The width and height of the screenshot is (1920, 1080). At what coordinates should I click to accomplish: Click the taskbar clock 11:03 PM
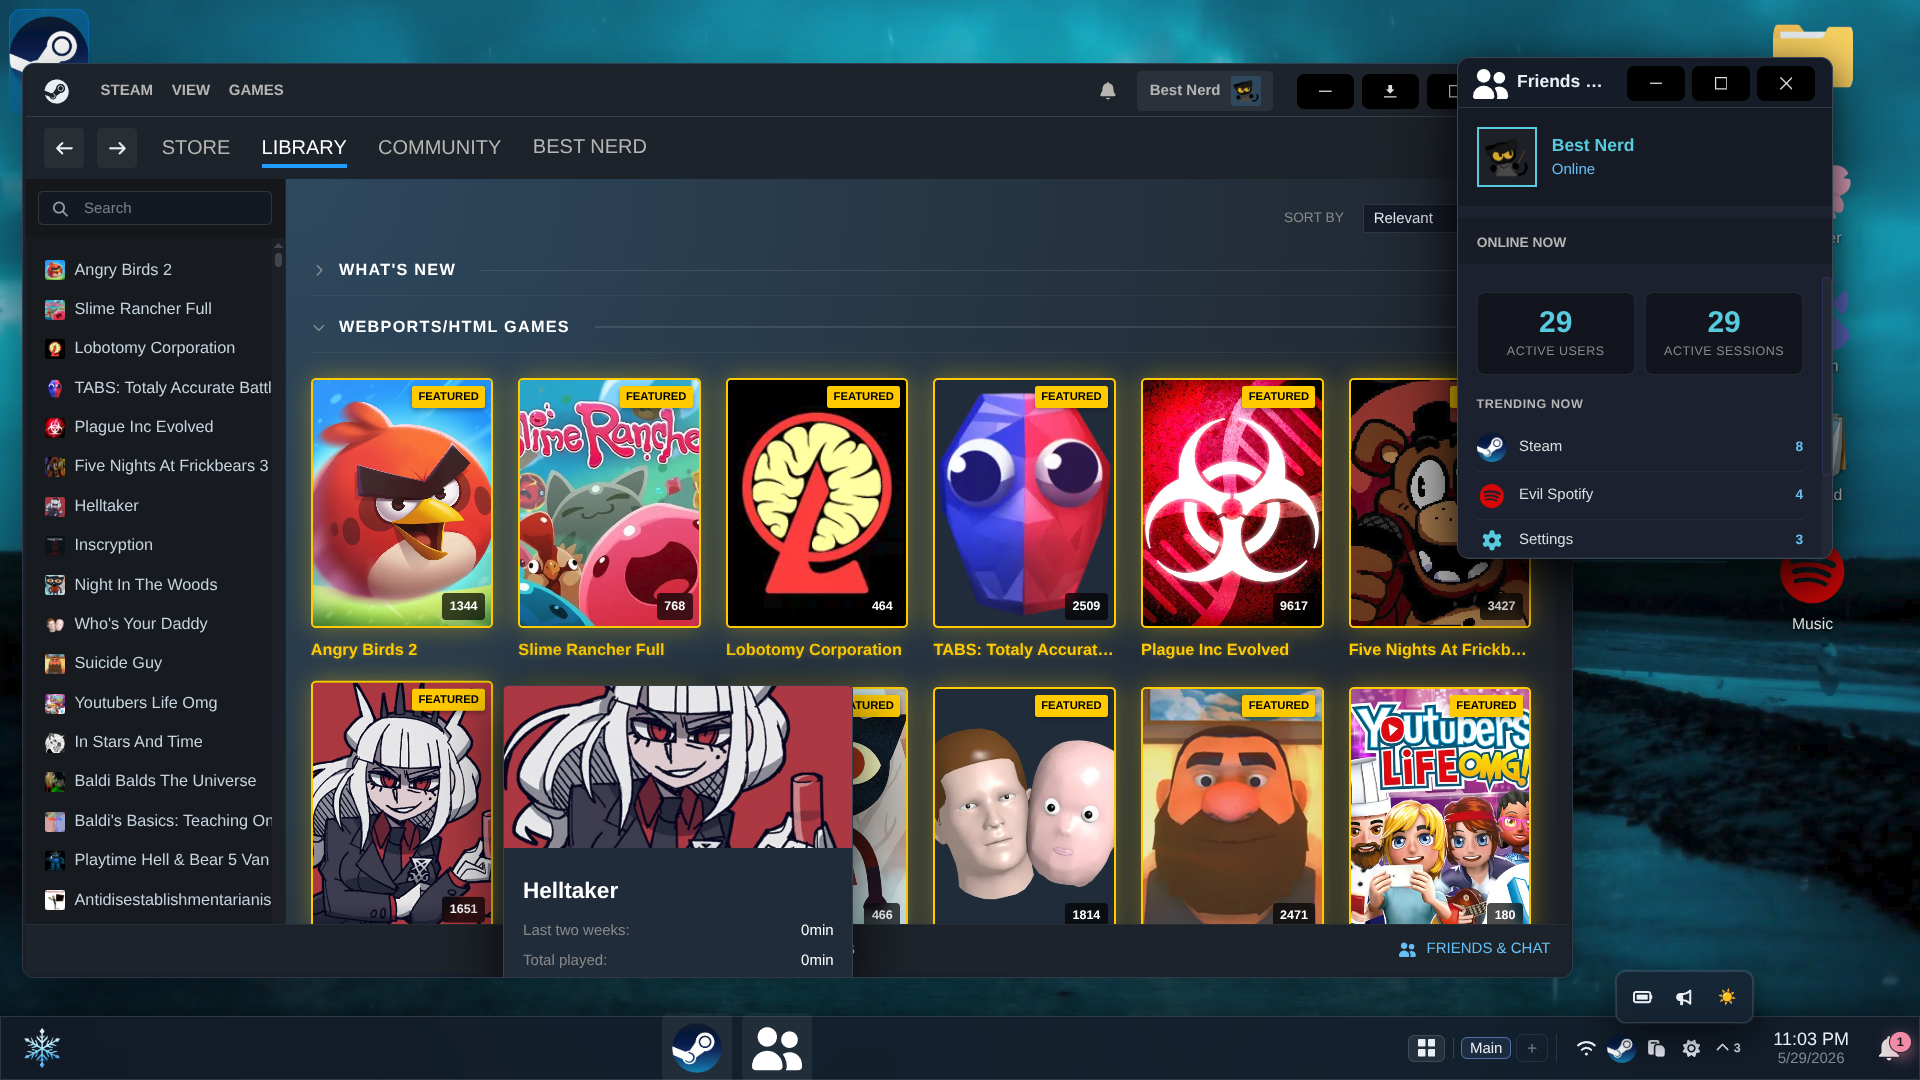(1811, 1040)
